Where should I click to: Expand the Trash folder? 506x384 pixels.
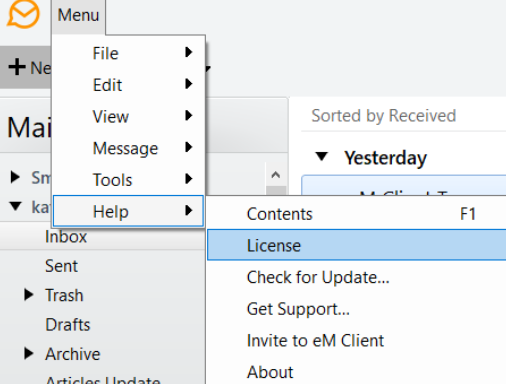tap(29, 295)
